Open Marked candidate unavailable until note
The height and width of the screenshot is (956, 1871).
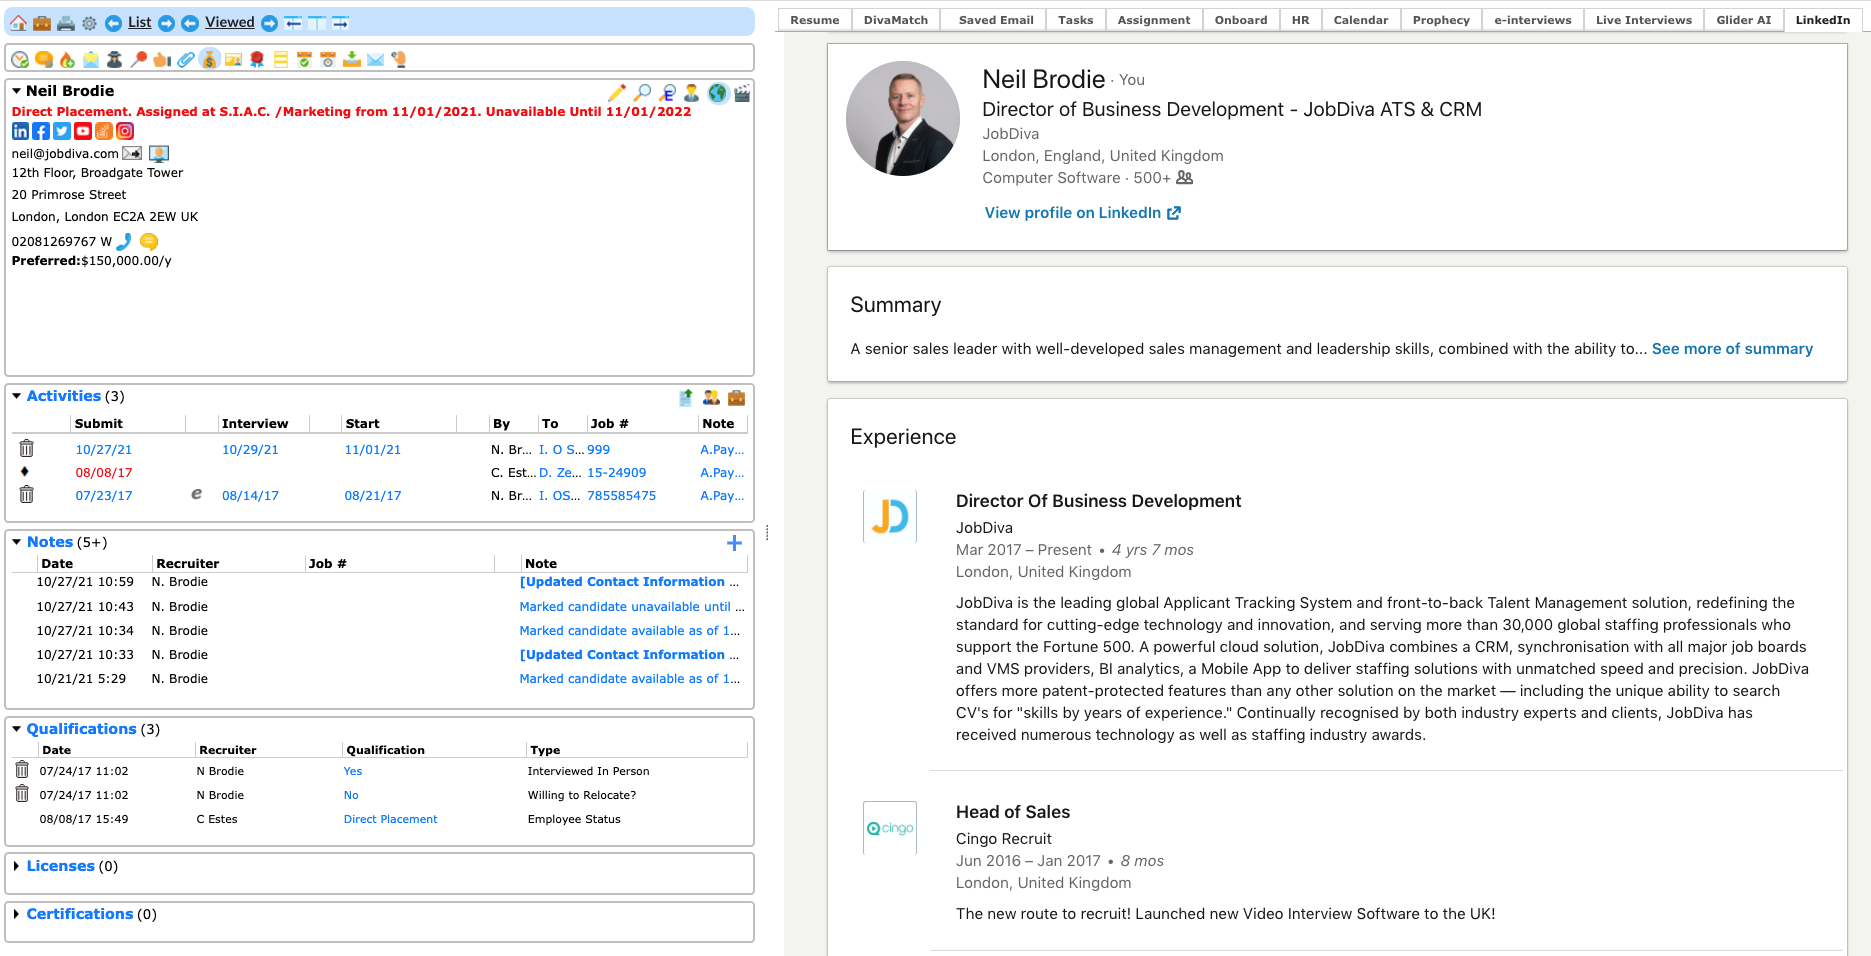[x=632, y=606]
